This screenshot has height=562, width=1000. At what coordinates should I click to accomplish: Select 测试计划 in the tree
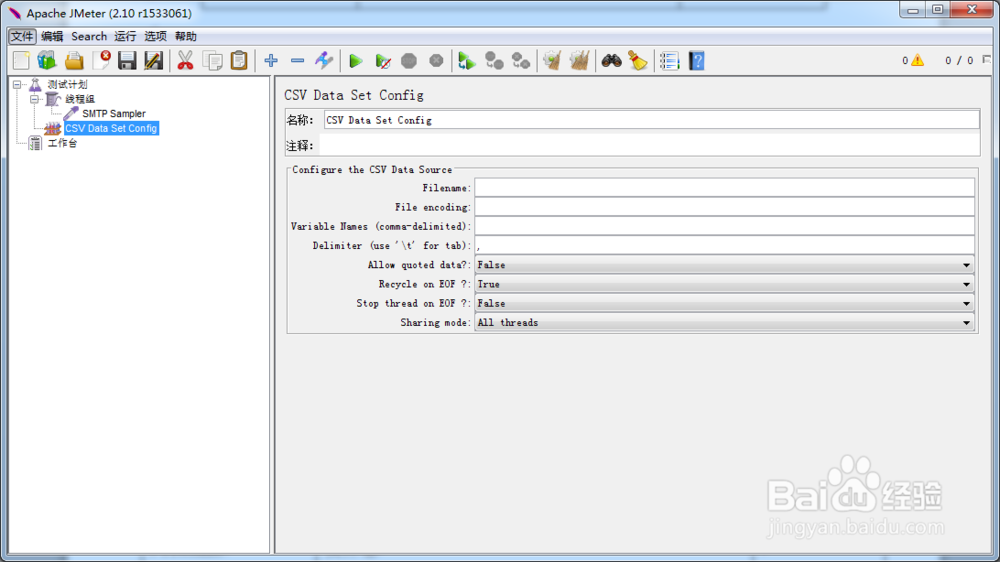pyautogui.click(x=67, y=84)
